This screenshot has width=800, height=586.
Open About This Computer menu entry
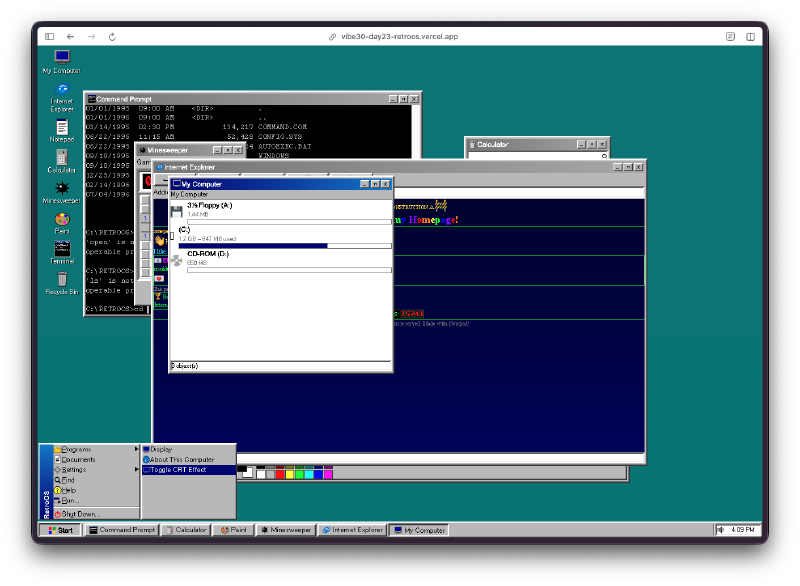pos(181,459)
